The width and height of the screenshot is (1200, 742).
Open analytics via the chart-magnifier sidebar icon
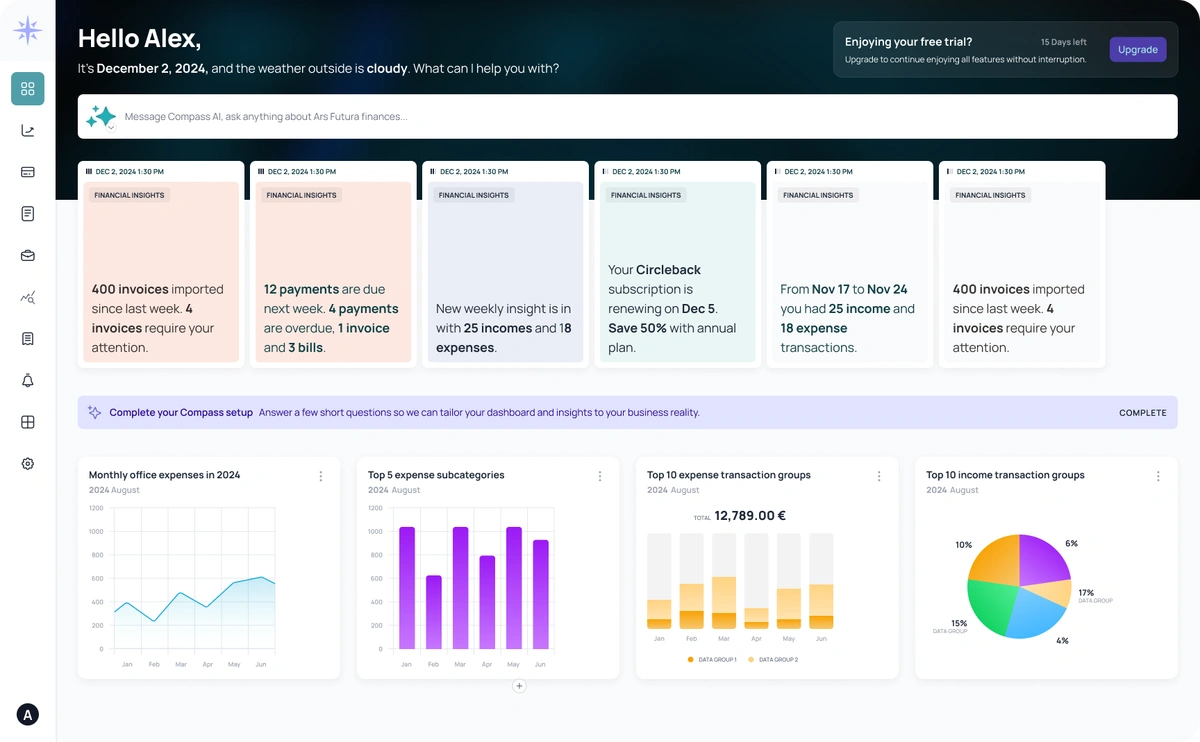27,297
